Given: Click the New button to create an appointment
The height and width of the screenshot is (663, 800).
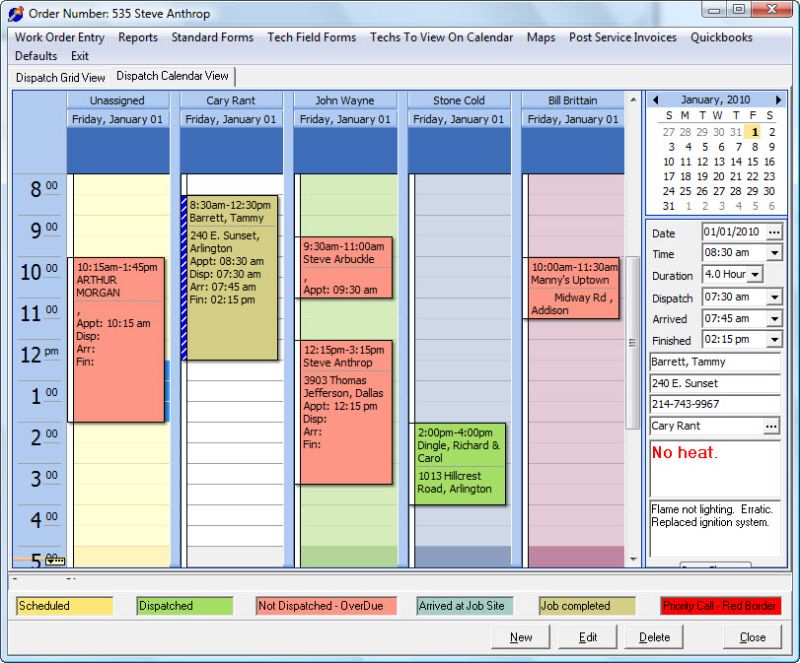Looking at the screenshot, I should (x=521, y=636).
